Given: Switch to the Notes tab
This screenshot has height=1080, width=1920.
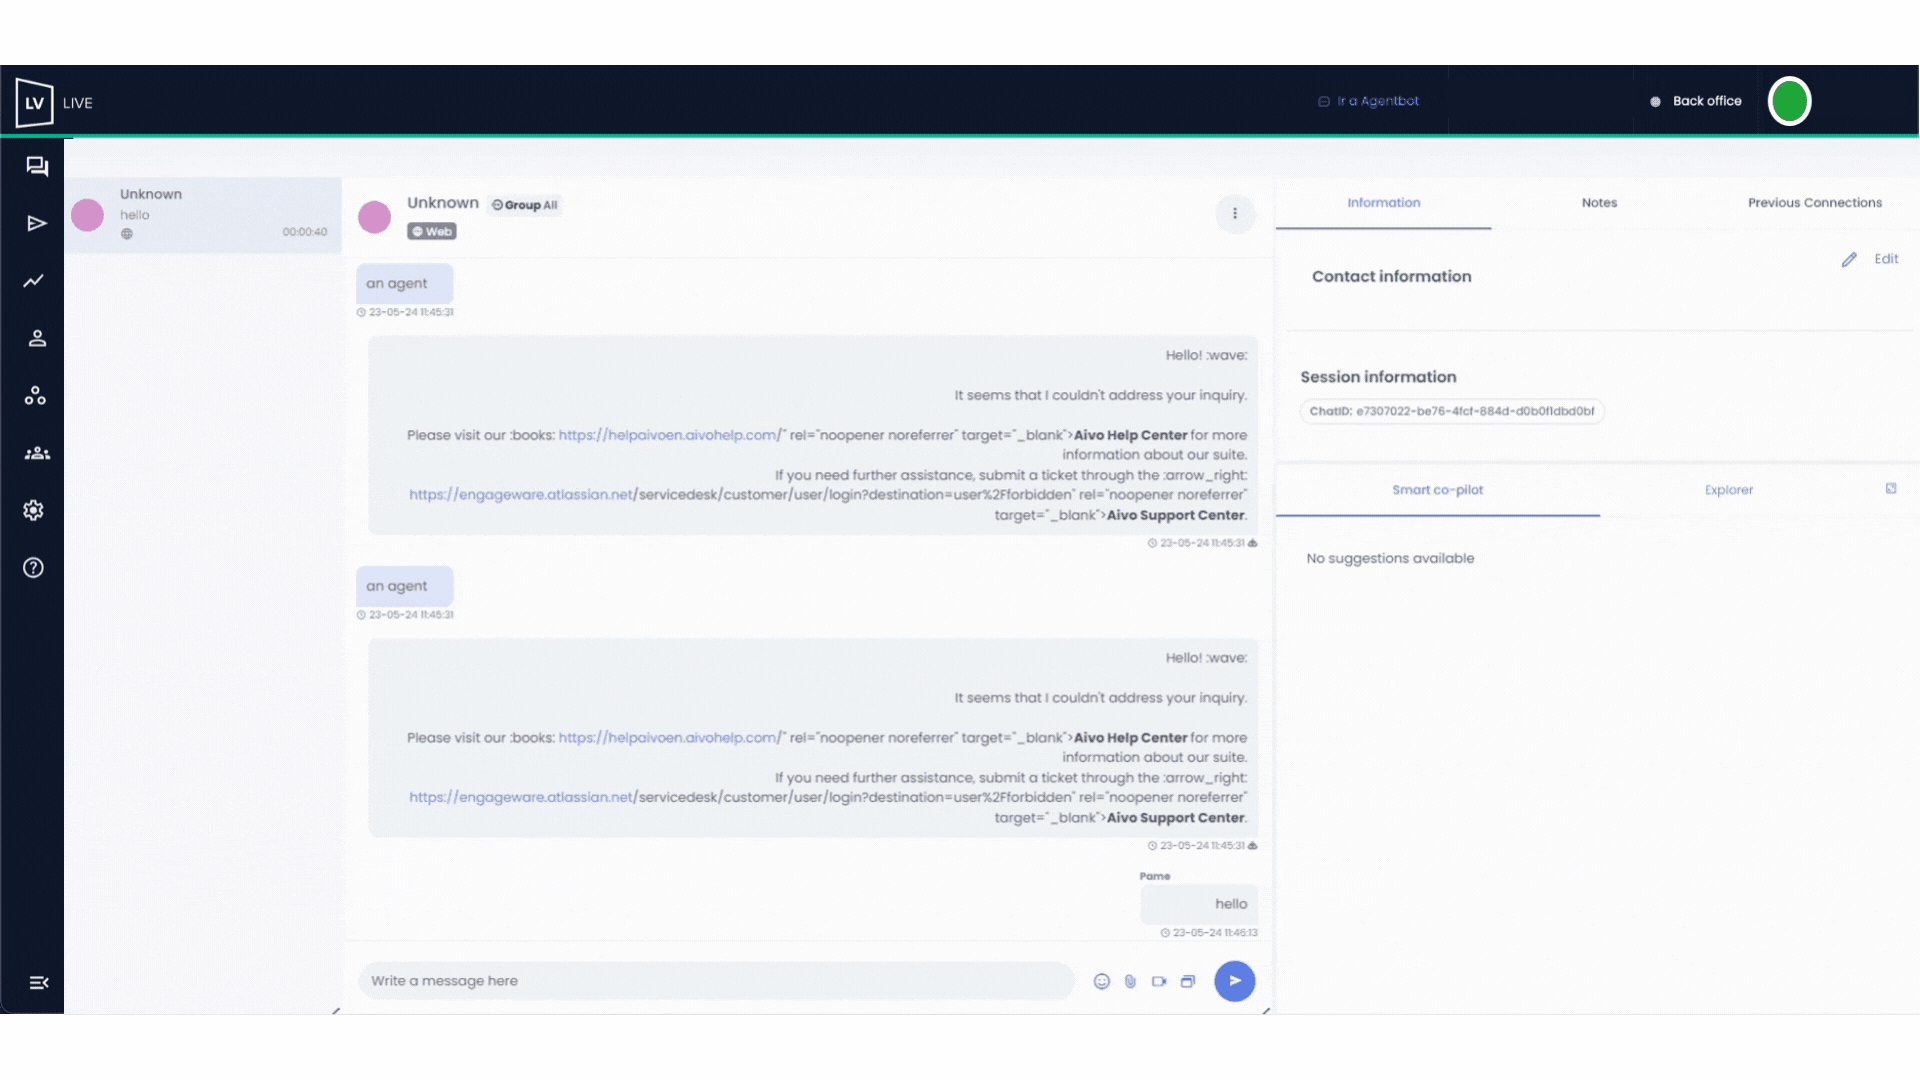Looking at the screenshot, I should click(x=1599, y=203).
